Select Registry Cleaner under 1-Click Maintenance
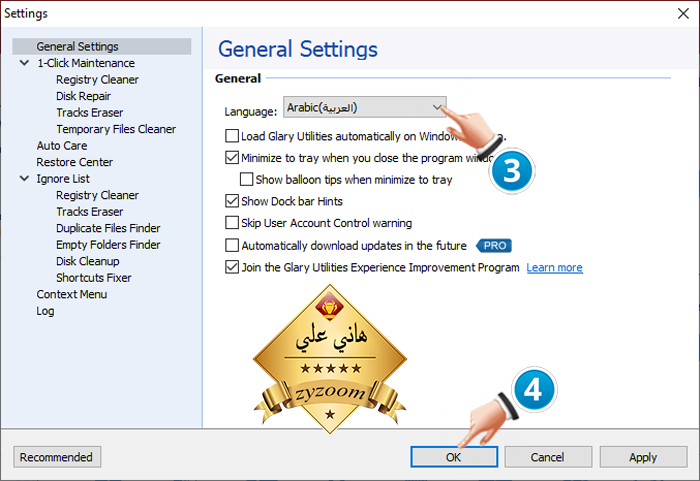This screenshot has height=481, width=700. tap(97, 79)
